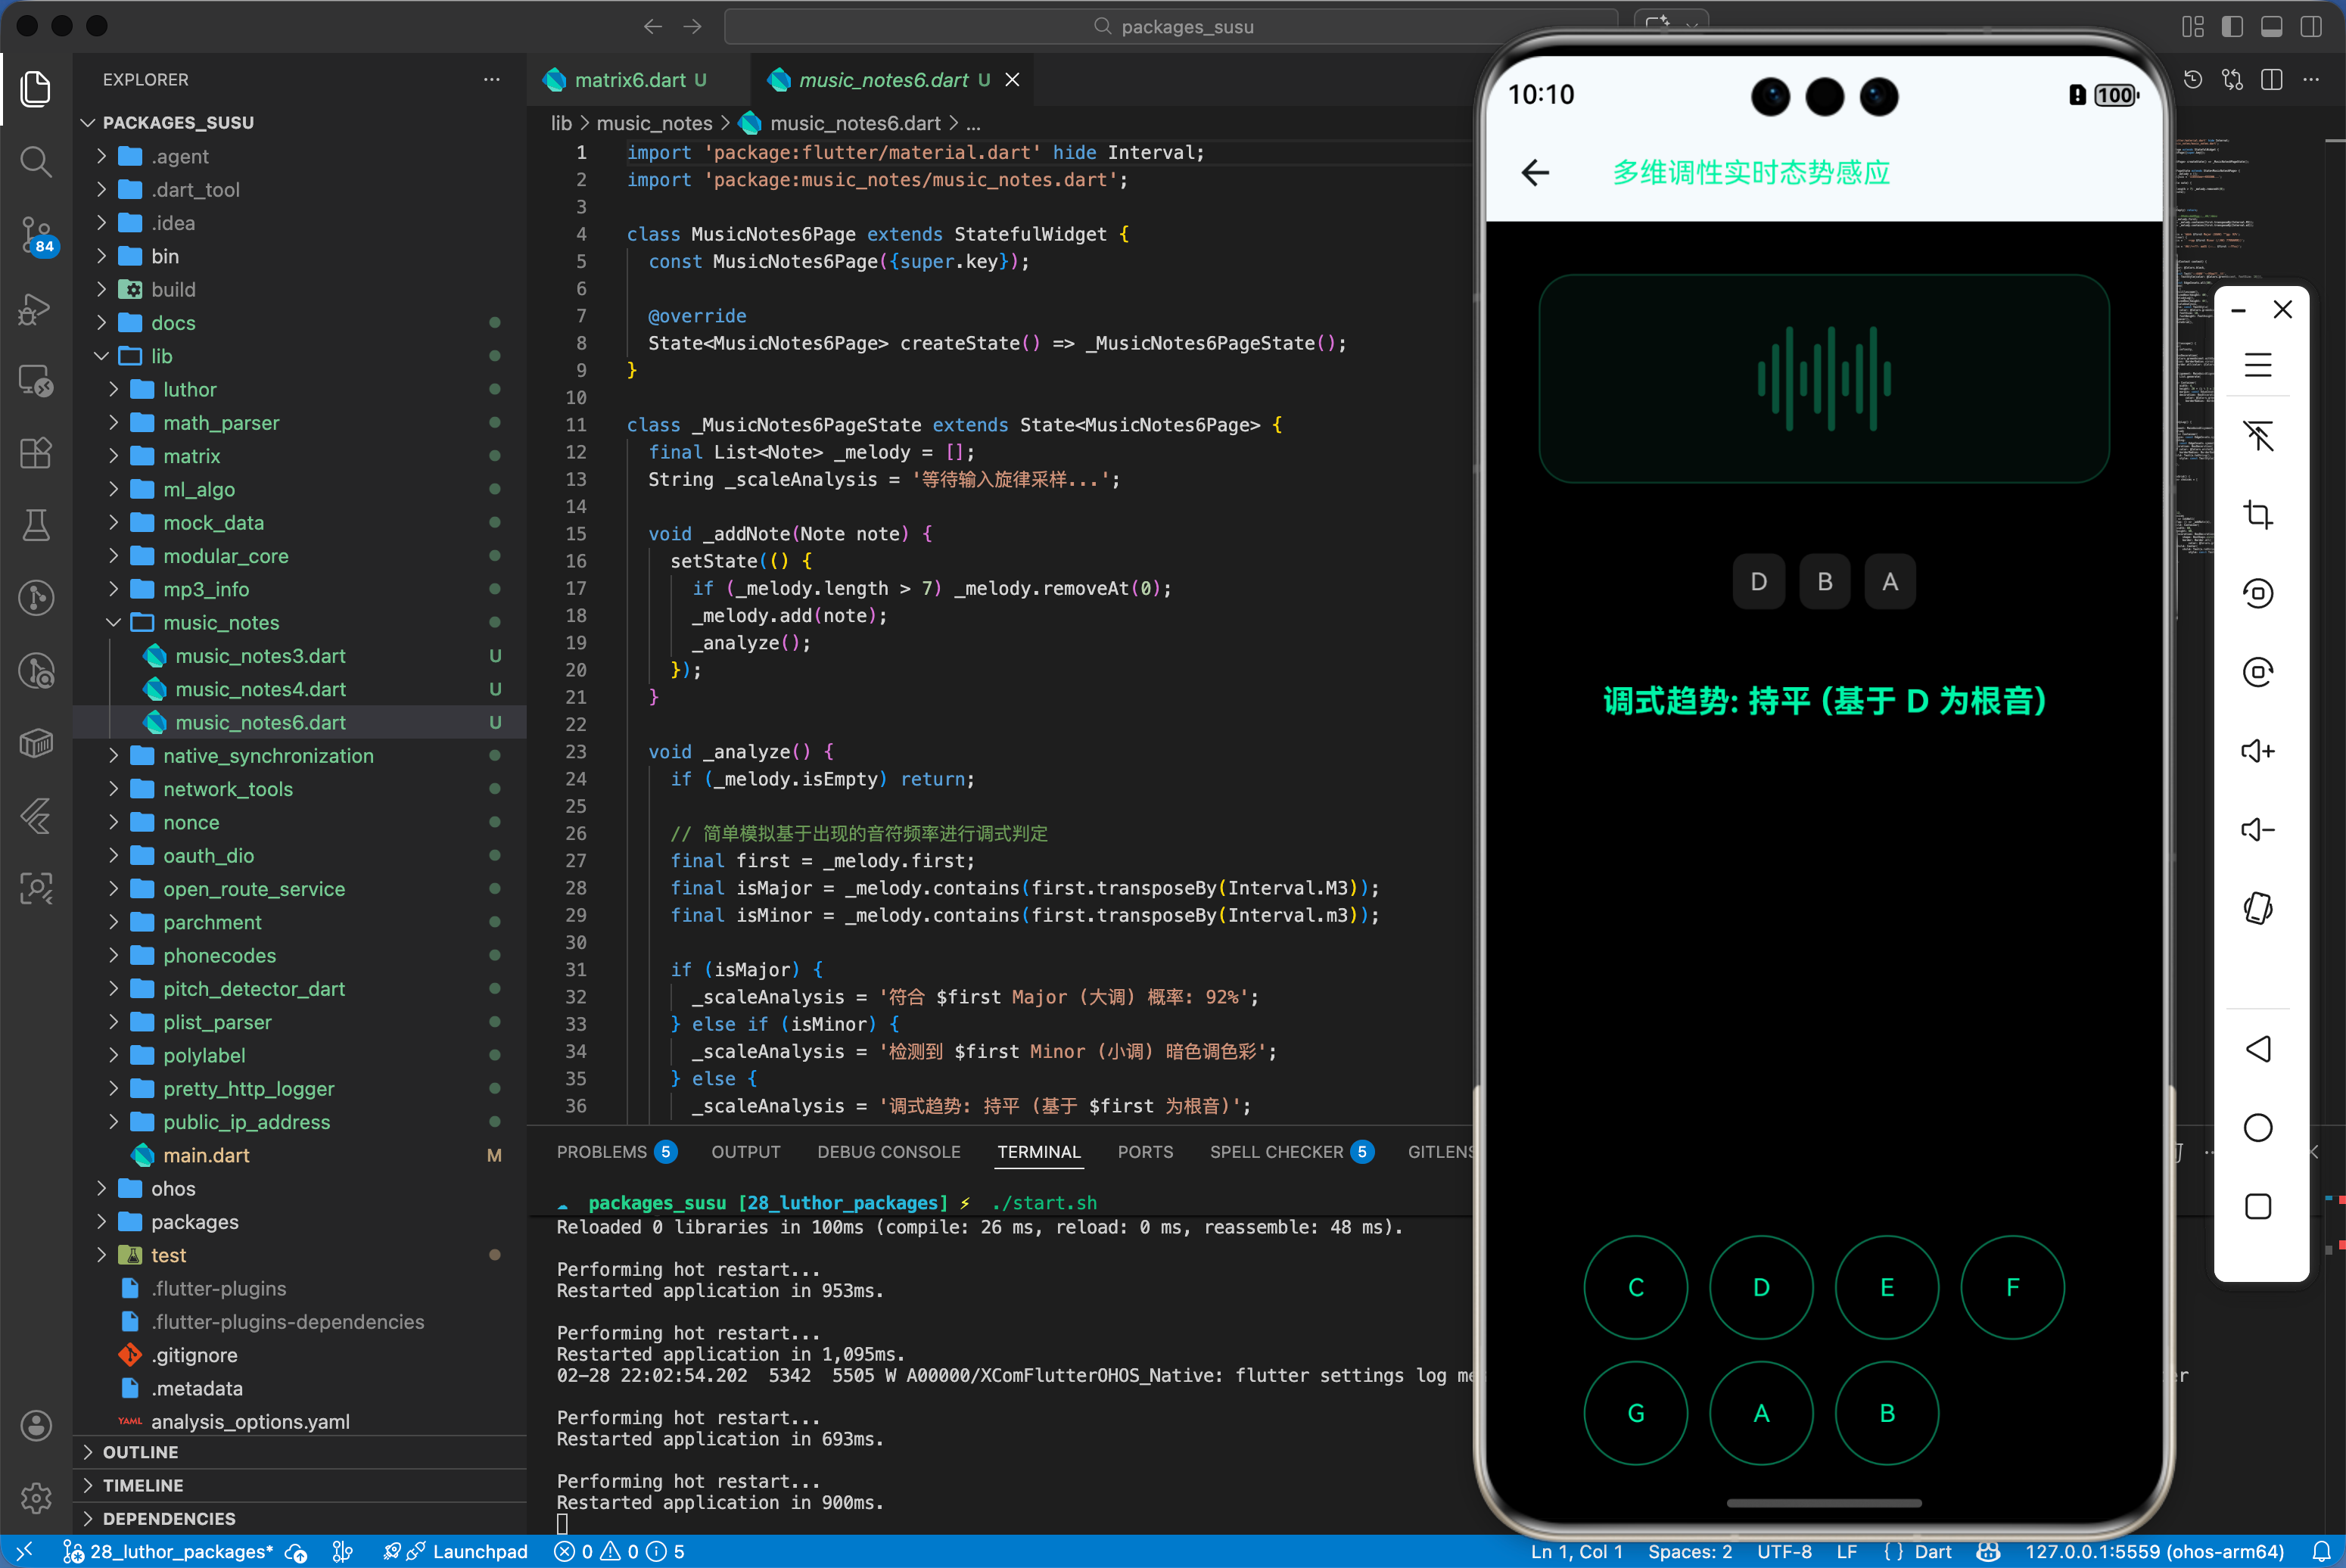2346x1568 pixels.
Task: Open Run and Debug view
Action: [36, 308]
